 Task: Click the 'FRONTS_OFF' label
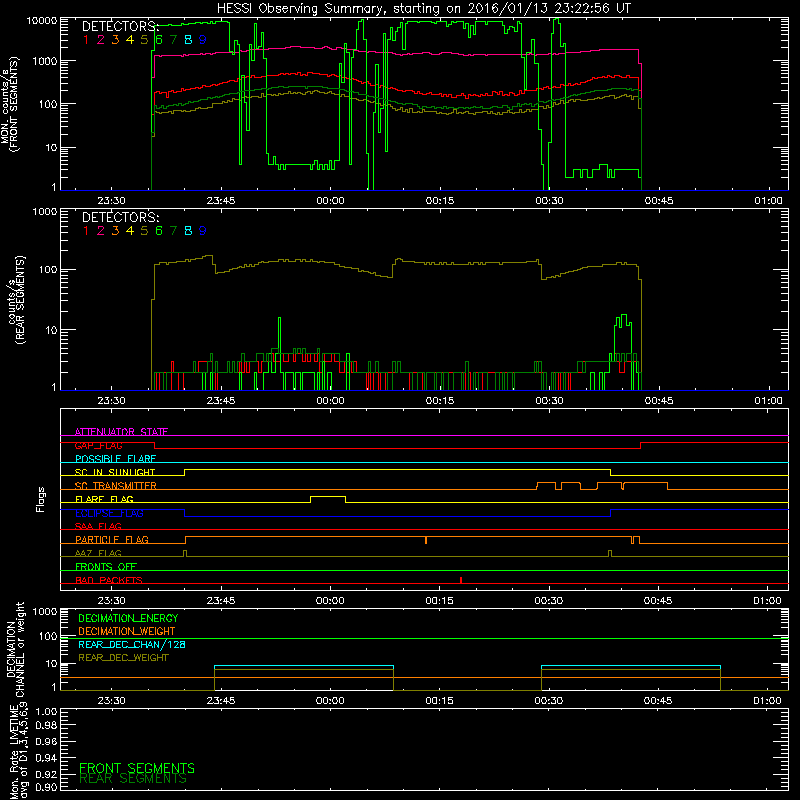(x=106, y=567)
